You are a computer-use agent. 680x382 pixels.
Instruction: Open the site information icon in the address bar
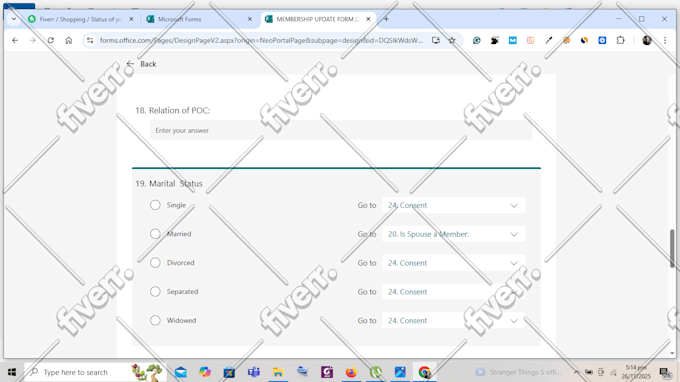pos(90,40)
